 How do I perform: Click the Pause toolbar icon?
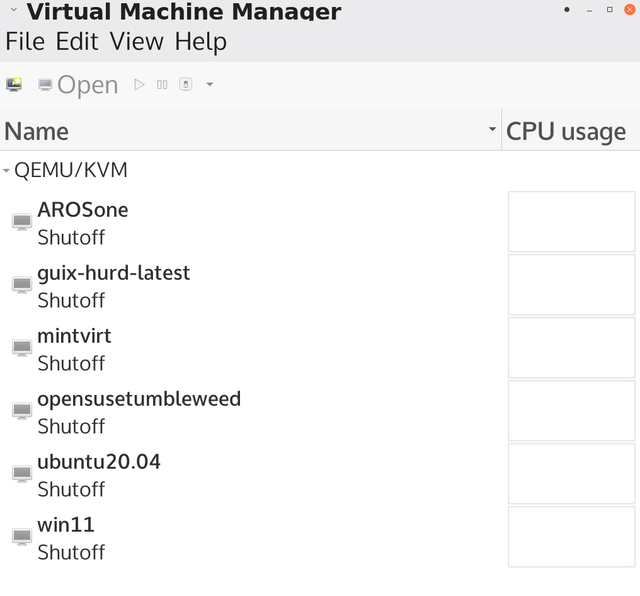click(x=162, y=85)
